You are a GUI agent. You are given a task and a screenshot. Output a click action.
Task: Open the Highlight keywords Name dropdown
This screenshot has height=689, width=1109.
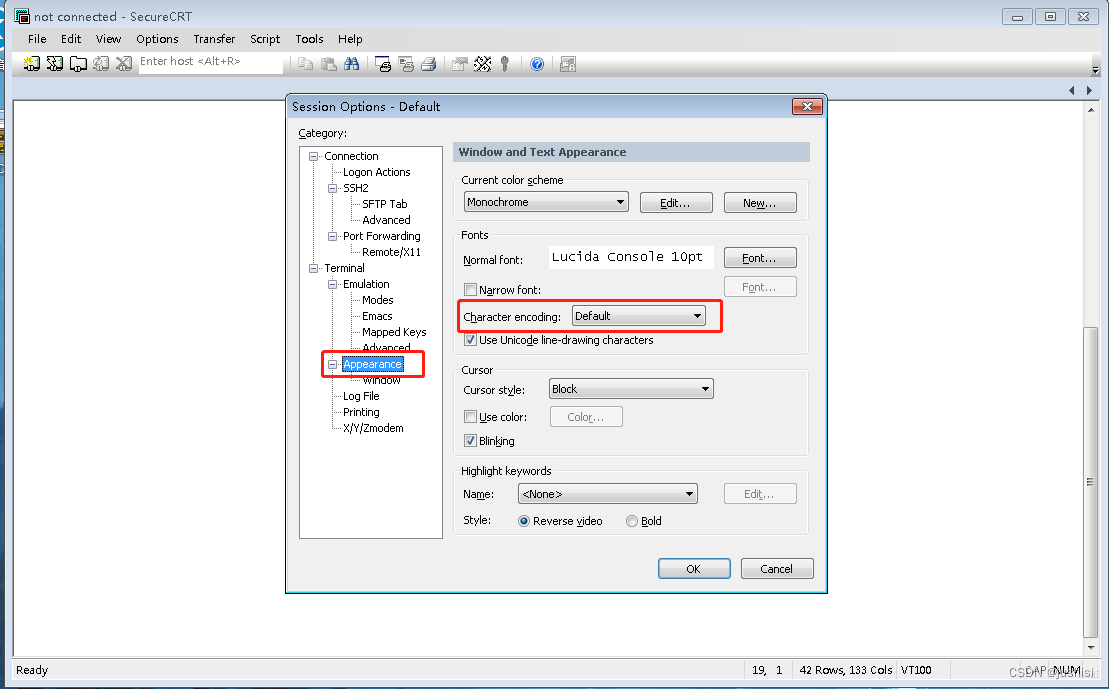[608, 494]
